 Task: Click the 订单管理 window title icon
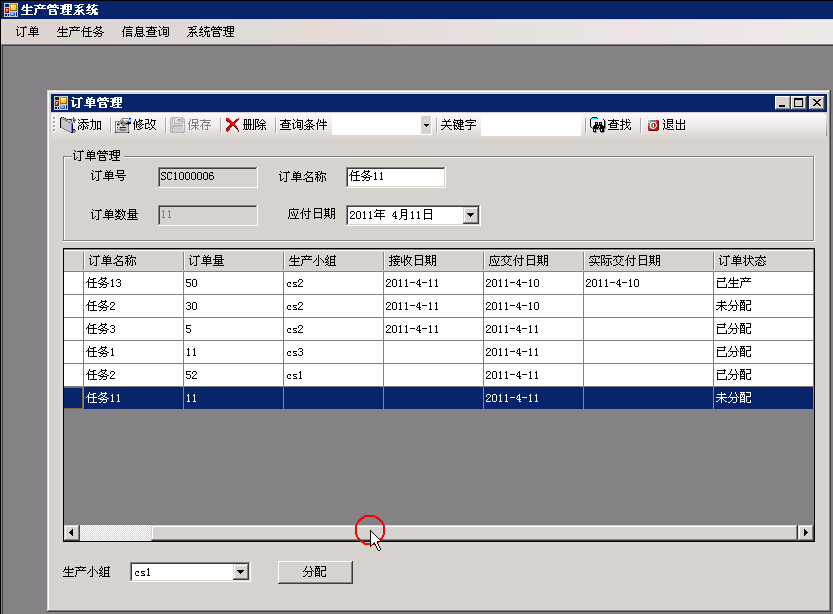point(61,103)
